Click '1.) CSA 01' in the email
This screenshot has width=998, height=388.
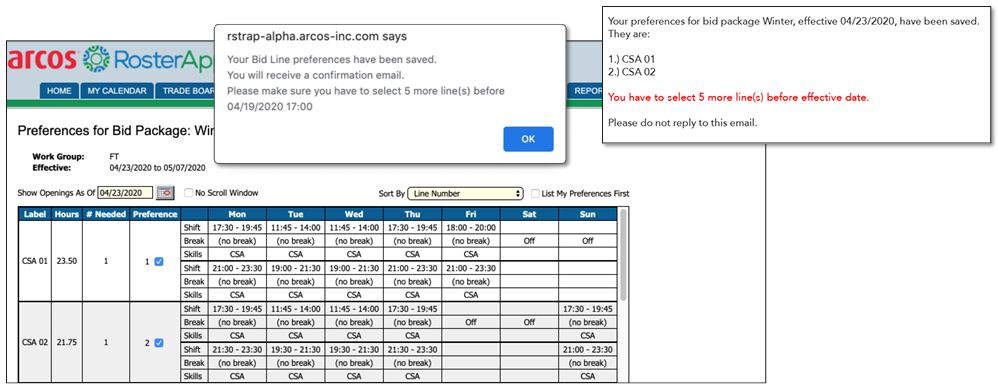click(632, 59)
